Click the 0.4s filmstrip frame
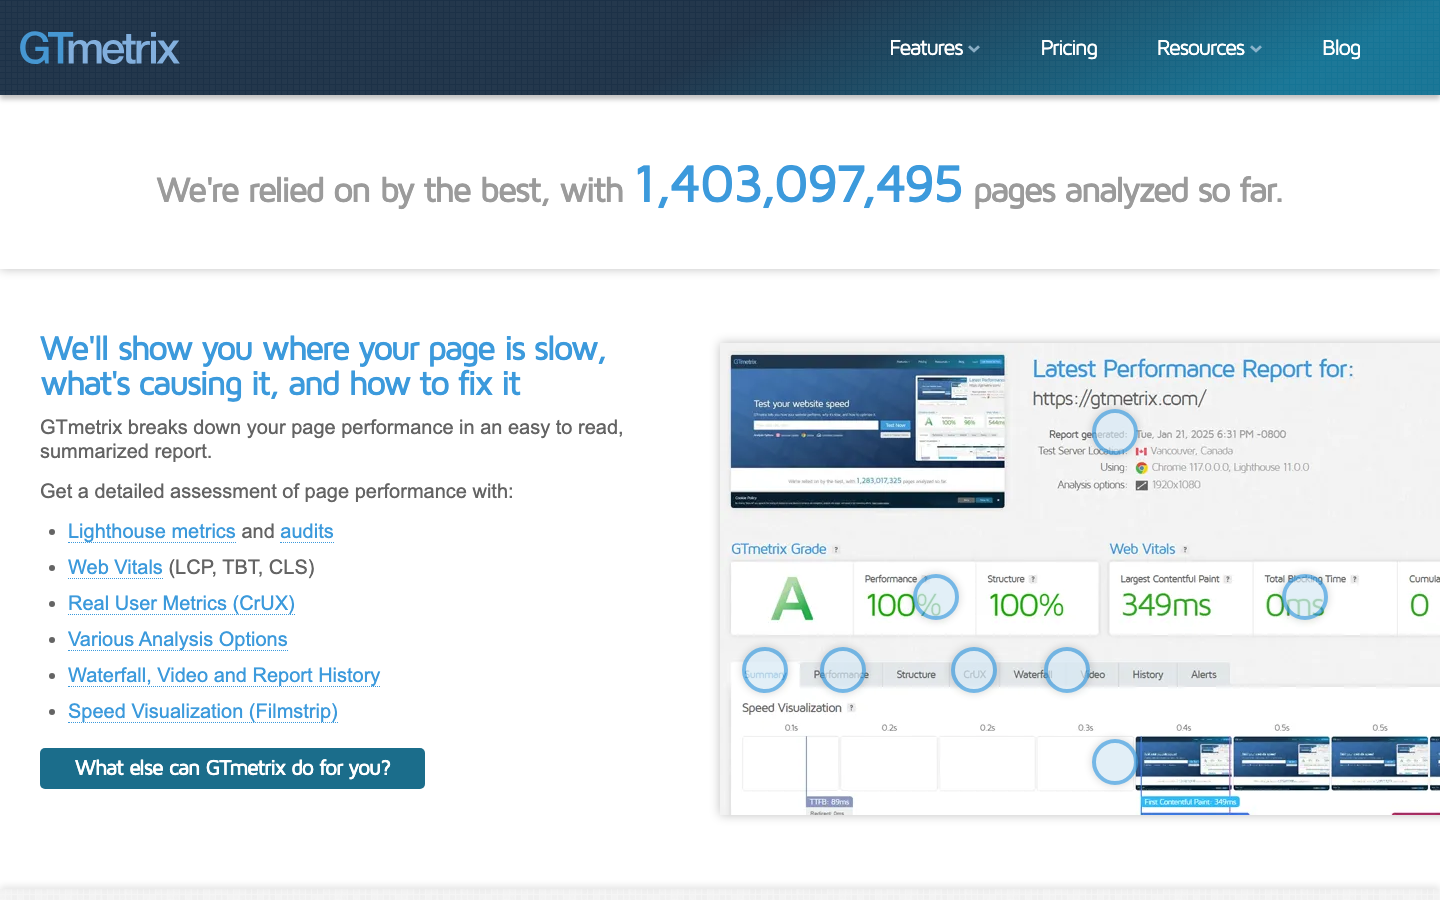This screenshot has width=1440, height=900. point(1183,763)
